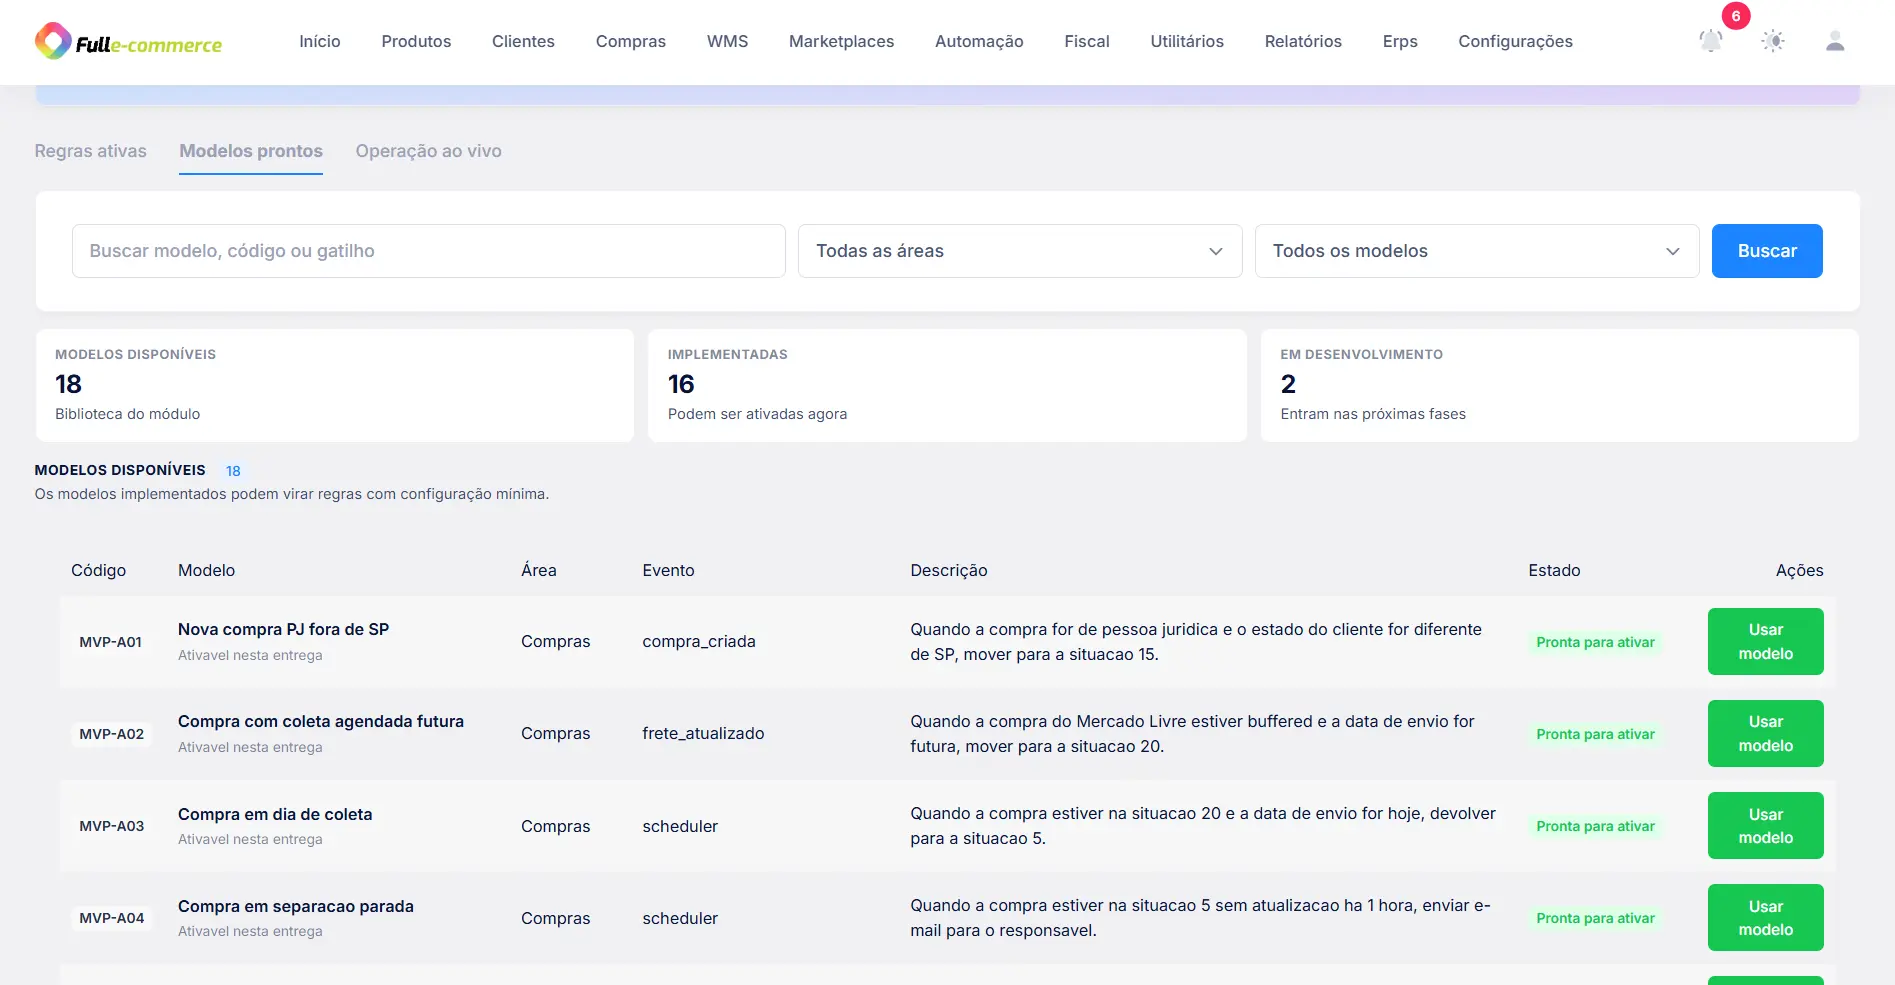This screenshot has height=985, width=1895.
Task: Open the Configurações menu
Action: [x=1515, y=41]
